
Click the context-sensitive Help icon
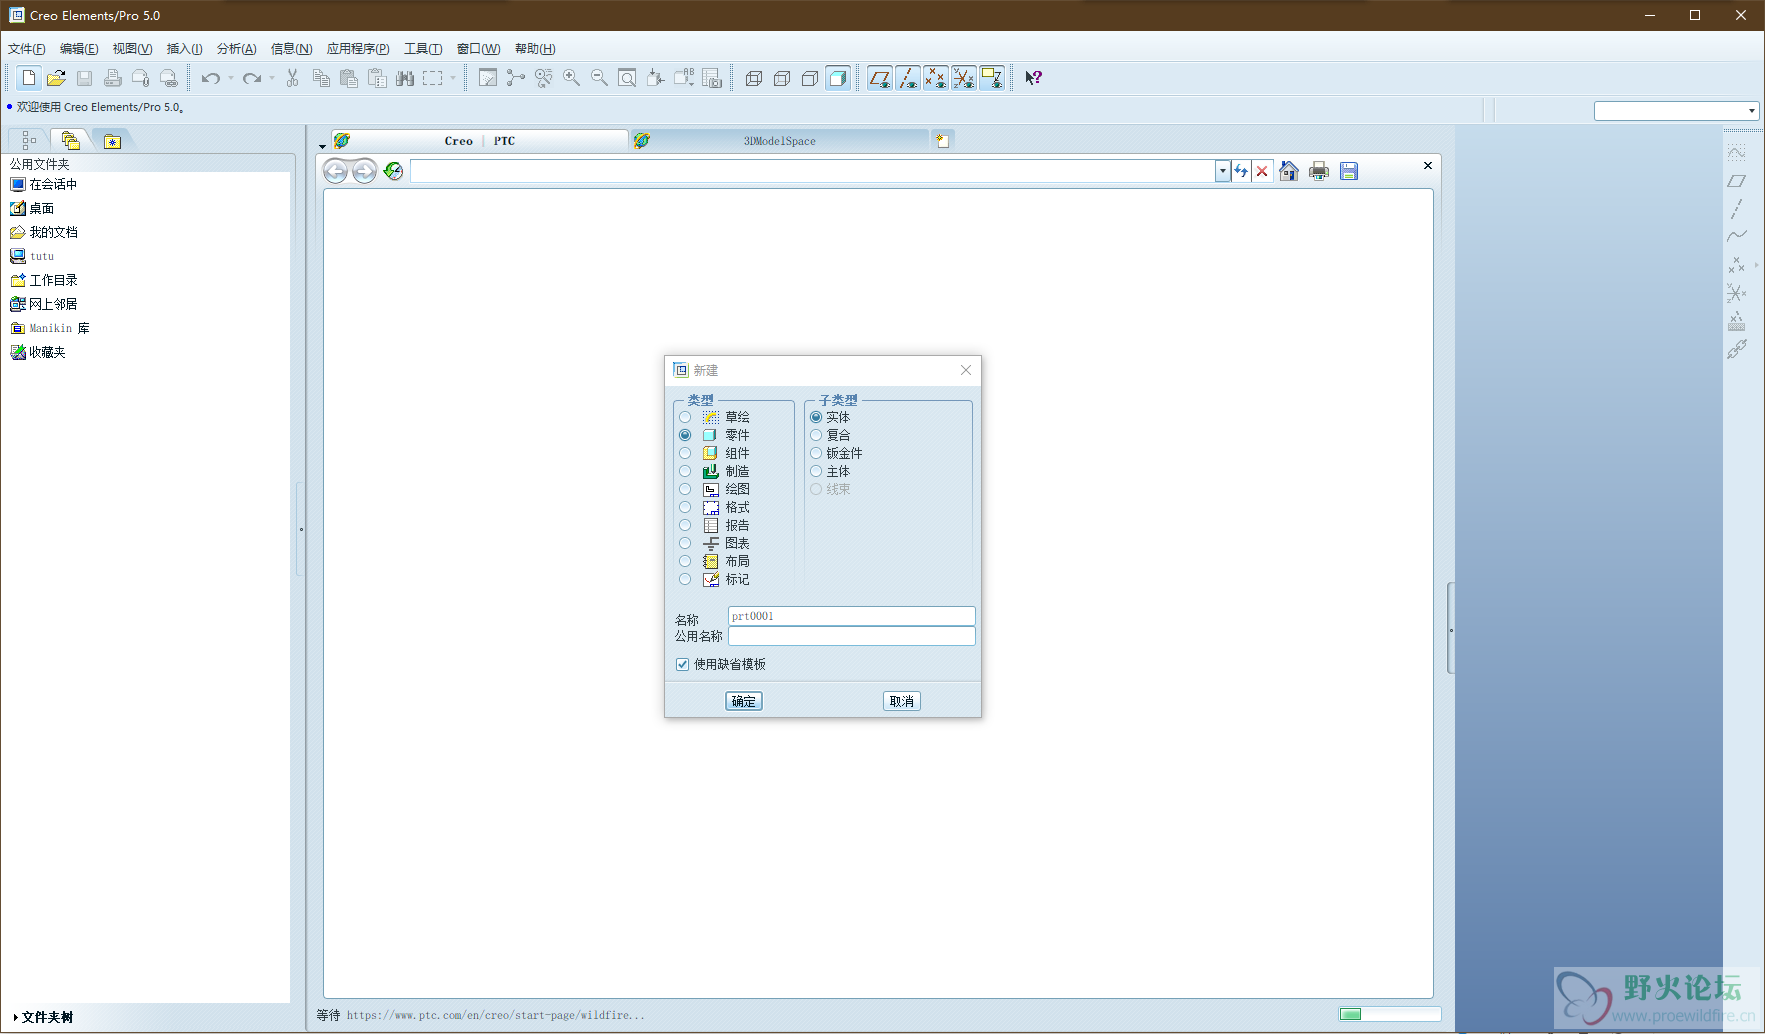[x=1034, y=78]
